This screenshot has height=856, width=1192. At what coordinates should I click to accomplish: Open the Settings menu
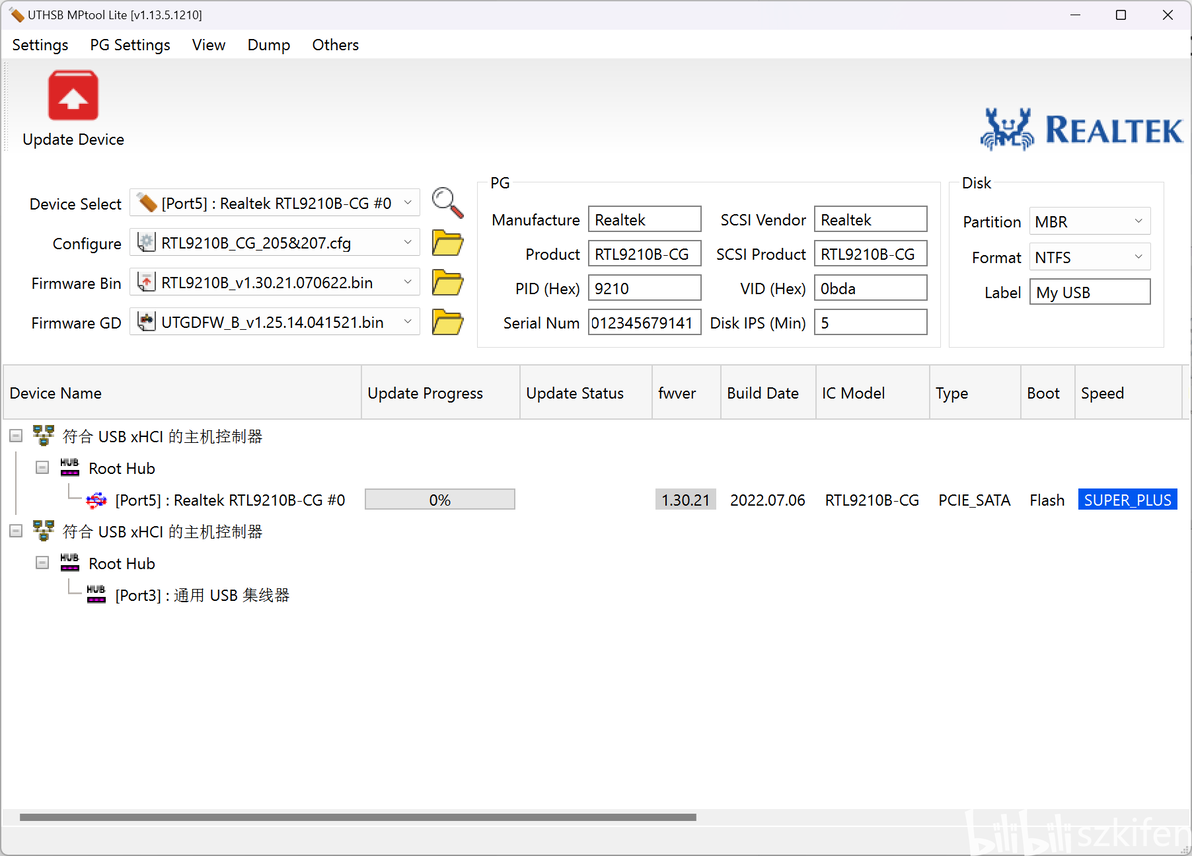point(40,45)
